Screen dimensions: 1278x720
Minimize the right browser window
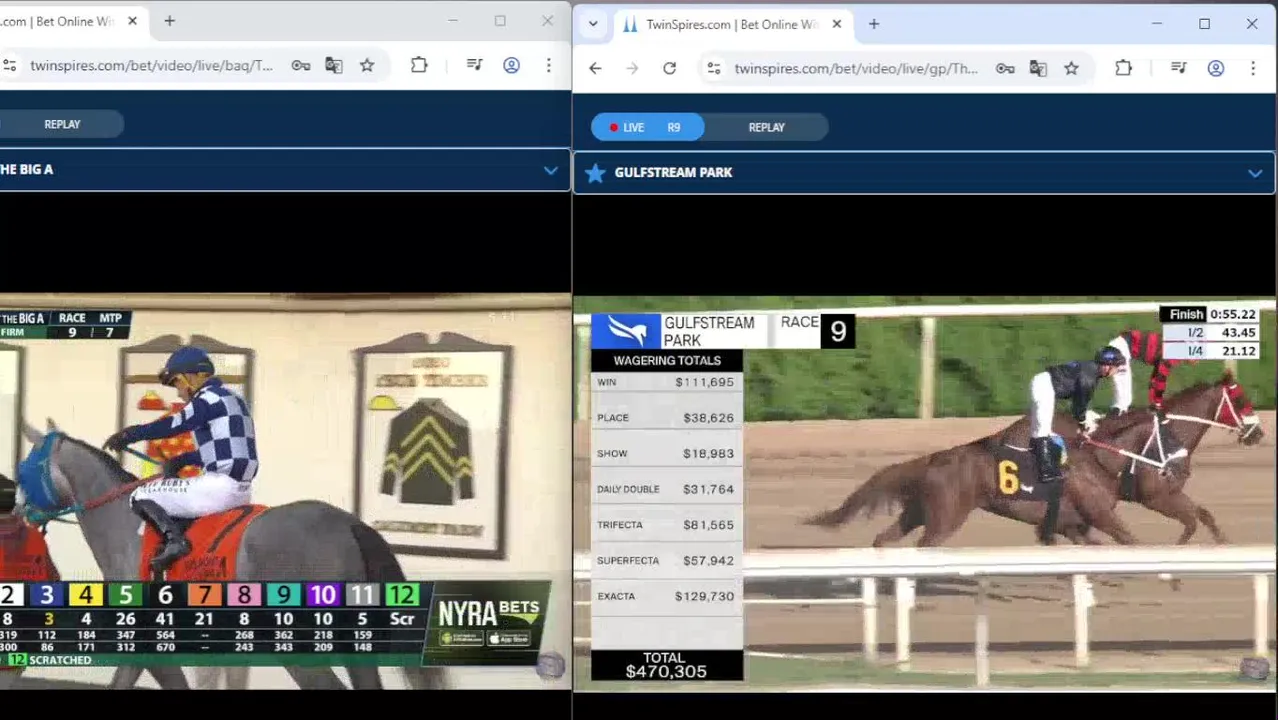pos(1157,24)
